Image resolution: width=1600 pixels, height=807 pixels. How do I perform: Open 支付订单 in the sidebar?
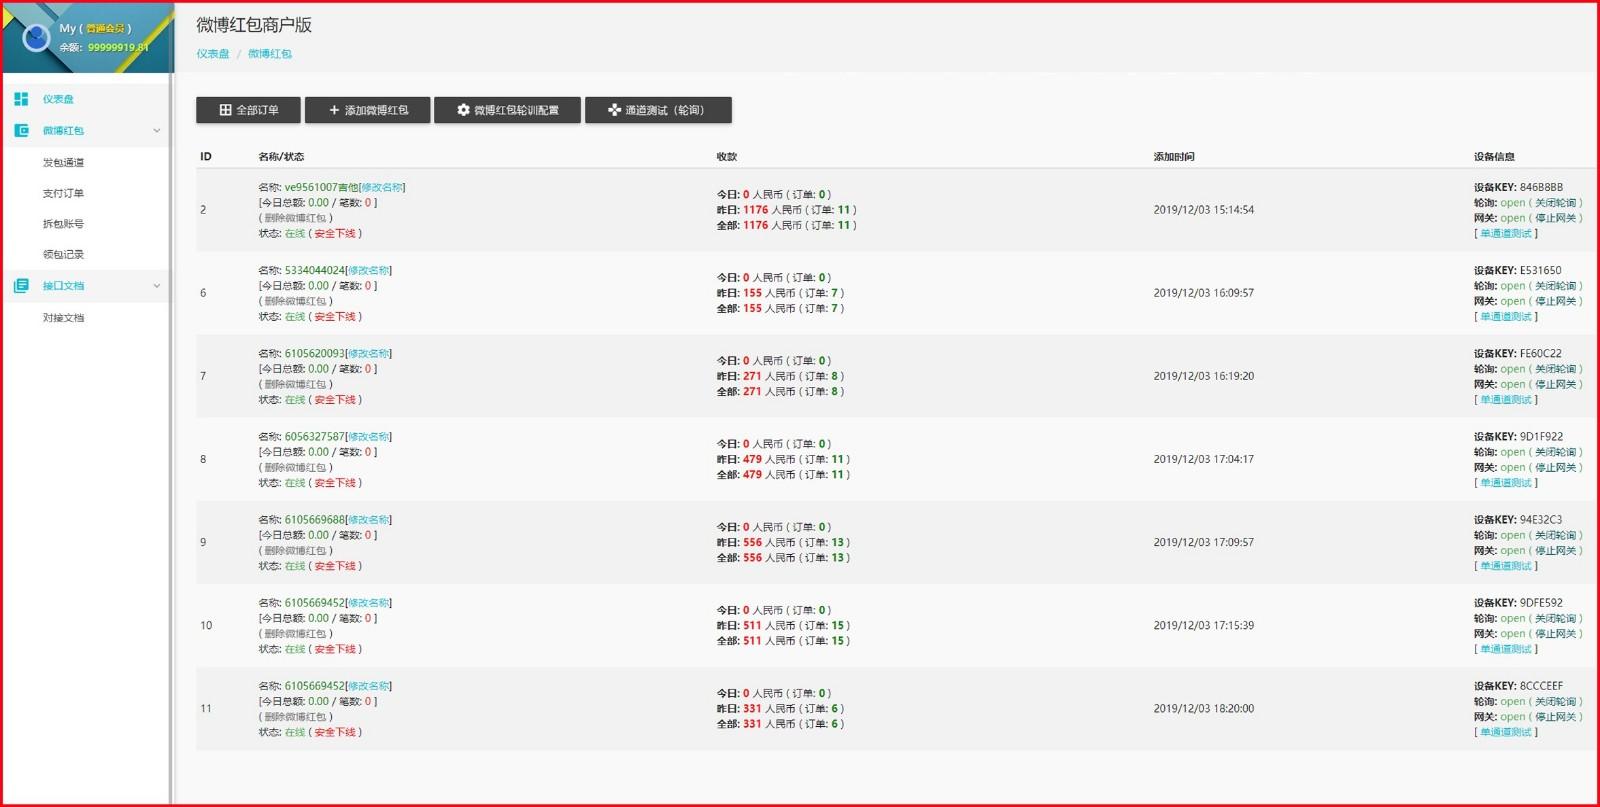[63, 193]
